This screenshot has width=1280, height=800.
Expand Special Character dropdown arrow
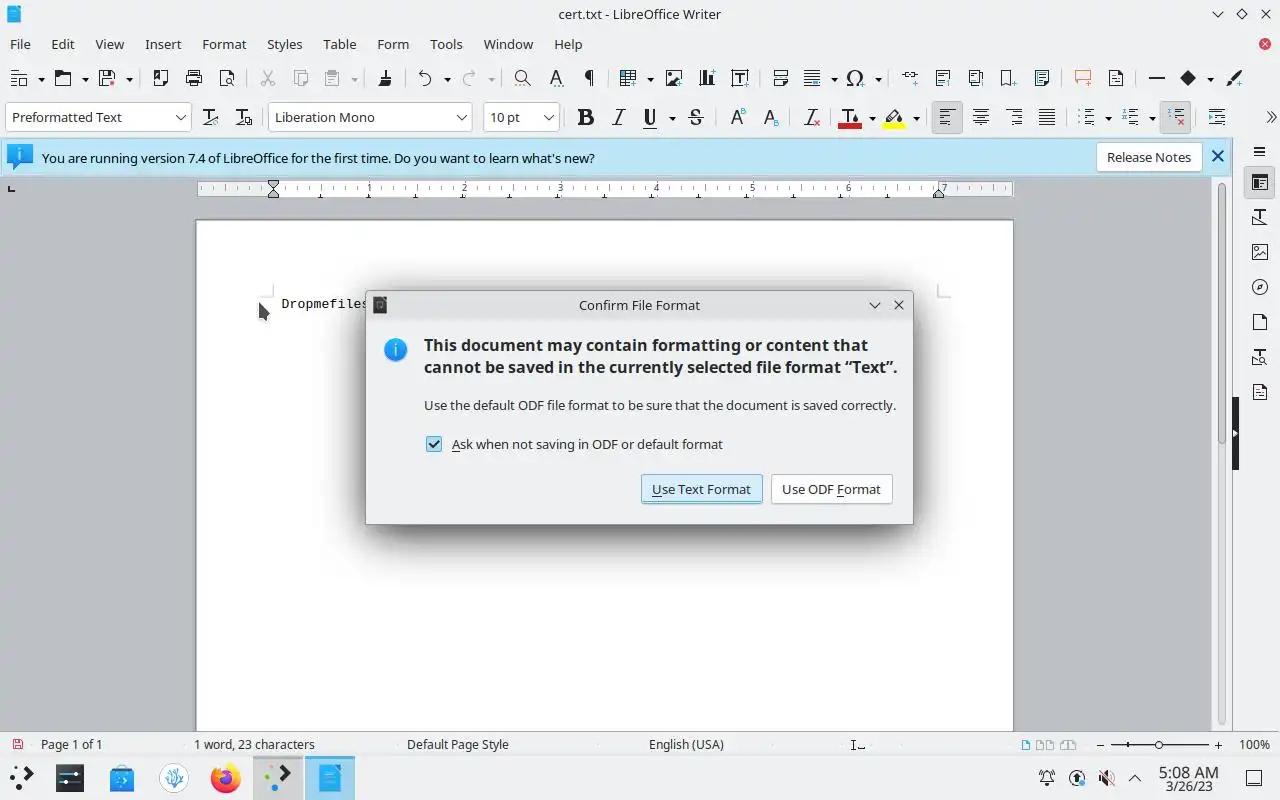coord(878,78)
